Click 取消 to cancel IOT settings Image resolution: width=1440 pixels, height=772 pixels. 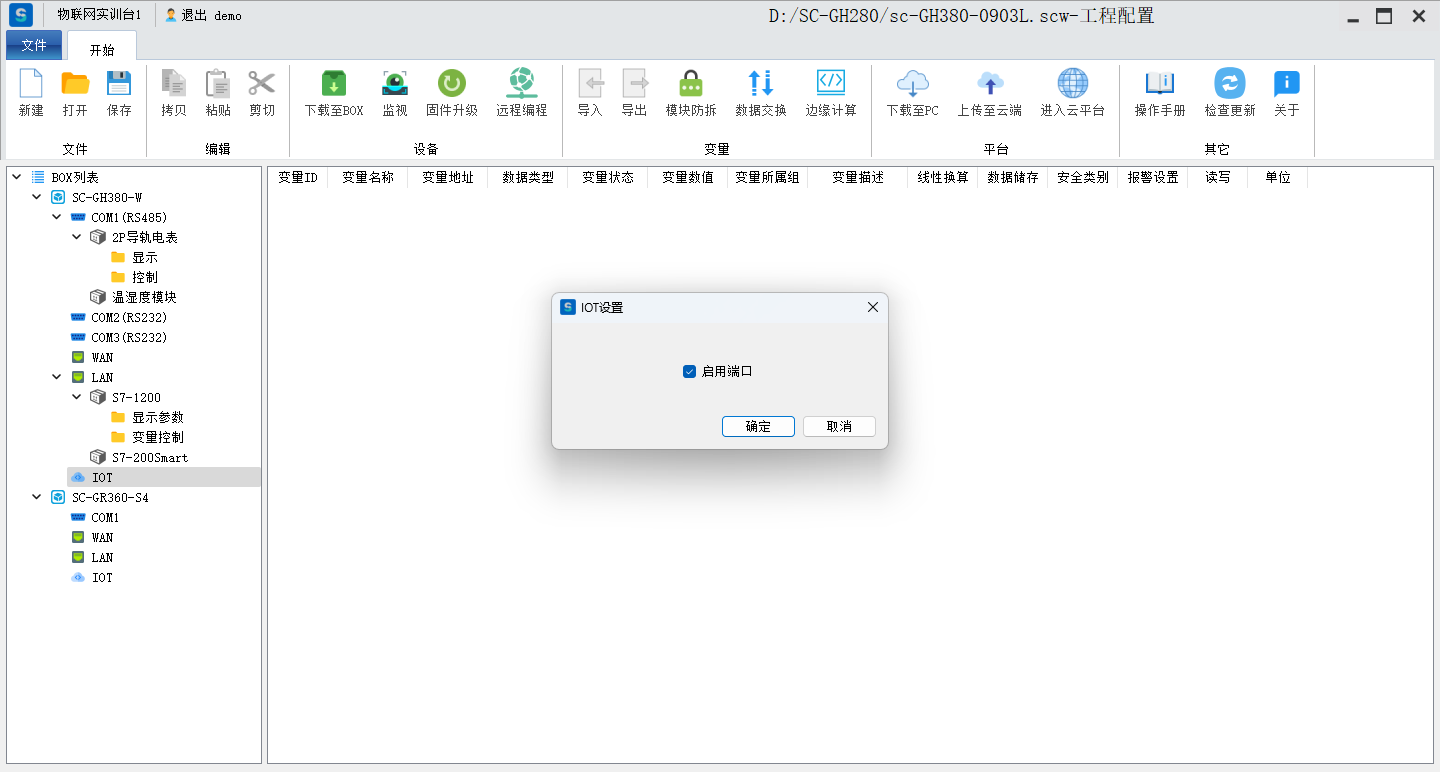click(839, 427)
